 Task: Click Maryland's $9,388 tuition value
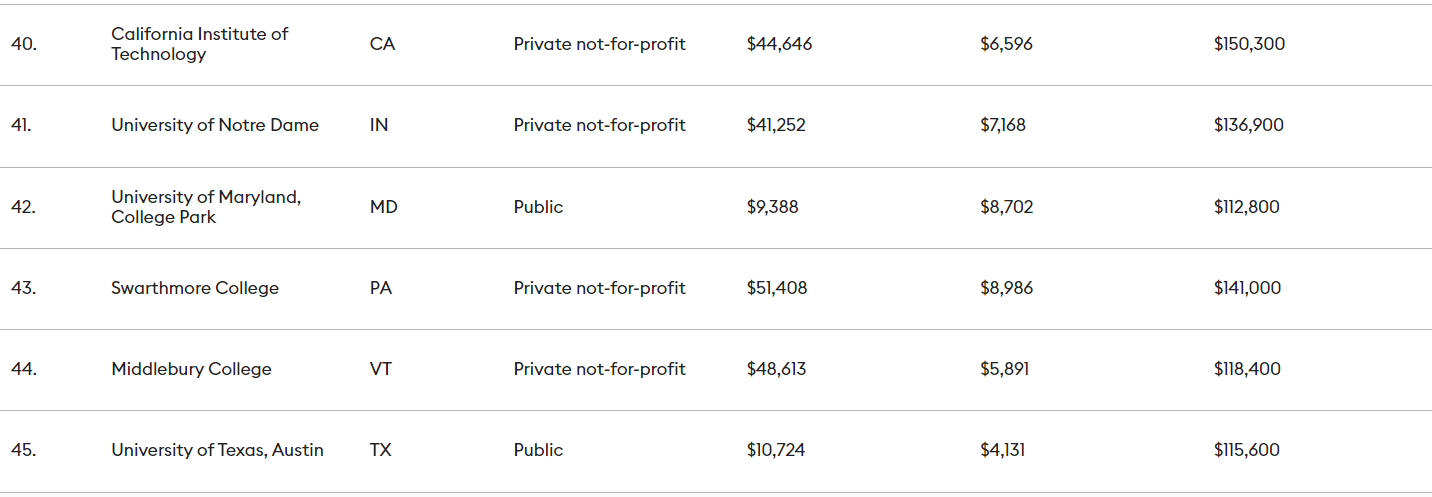[772, 207]
